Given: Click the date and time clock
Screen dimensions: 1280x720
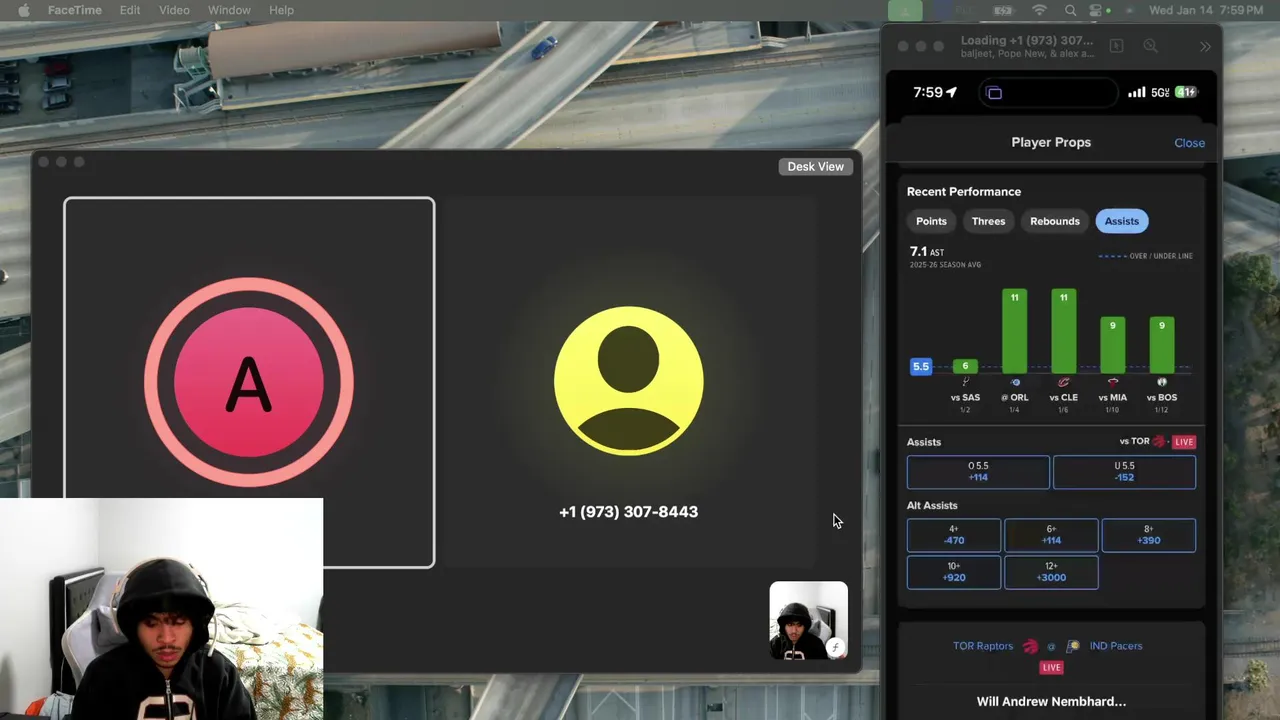Looking at the screenshot, I should (x=1206, y=10).
